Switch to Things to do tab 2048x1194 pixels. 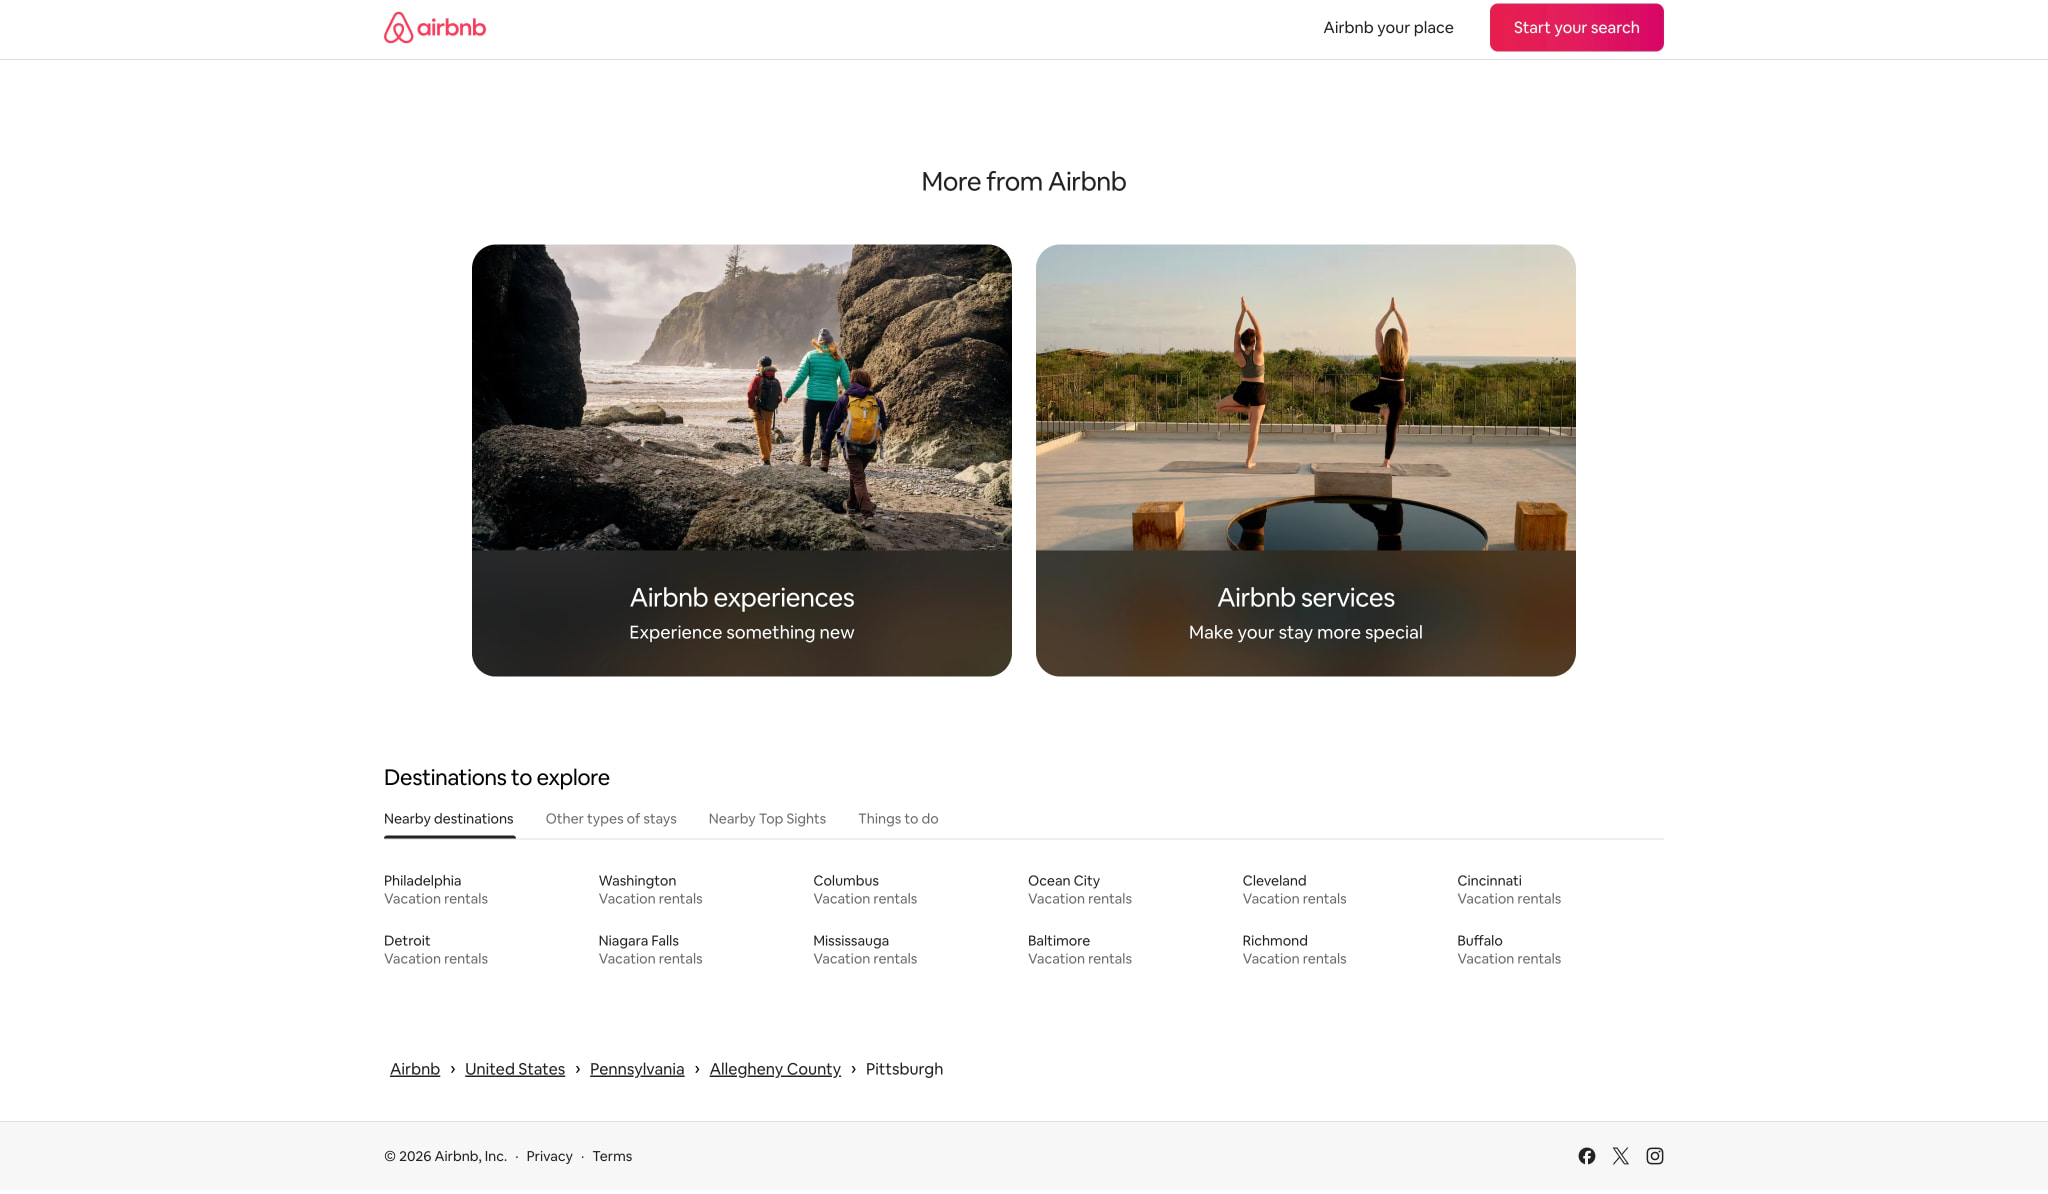pos(898,819)
